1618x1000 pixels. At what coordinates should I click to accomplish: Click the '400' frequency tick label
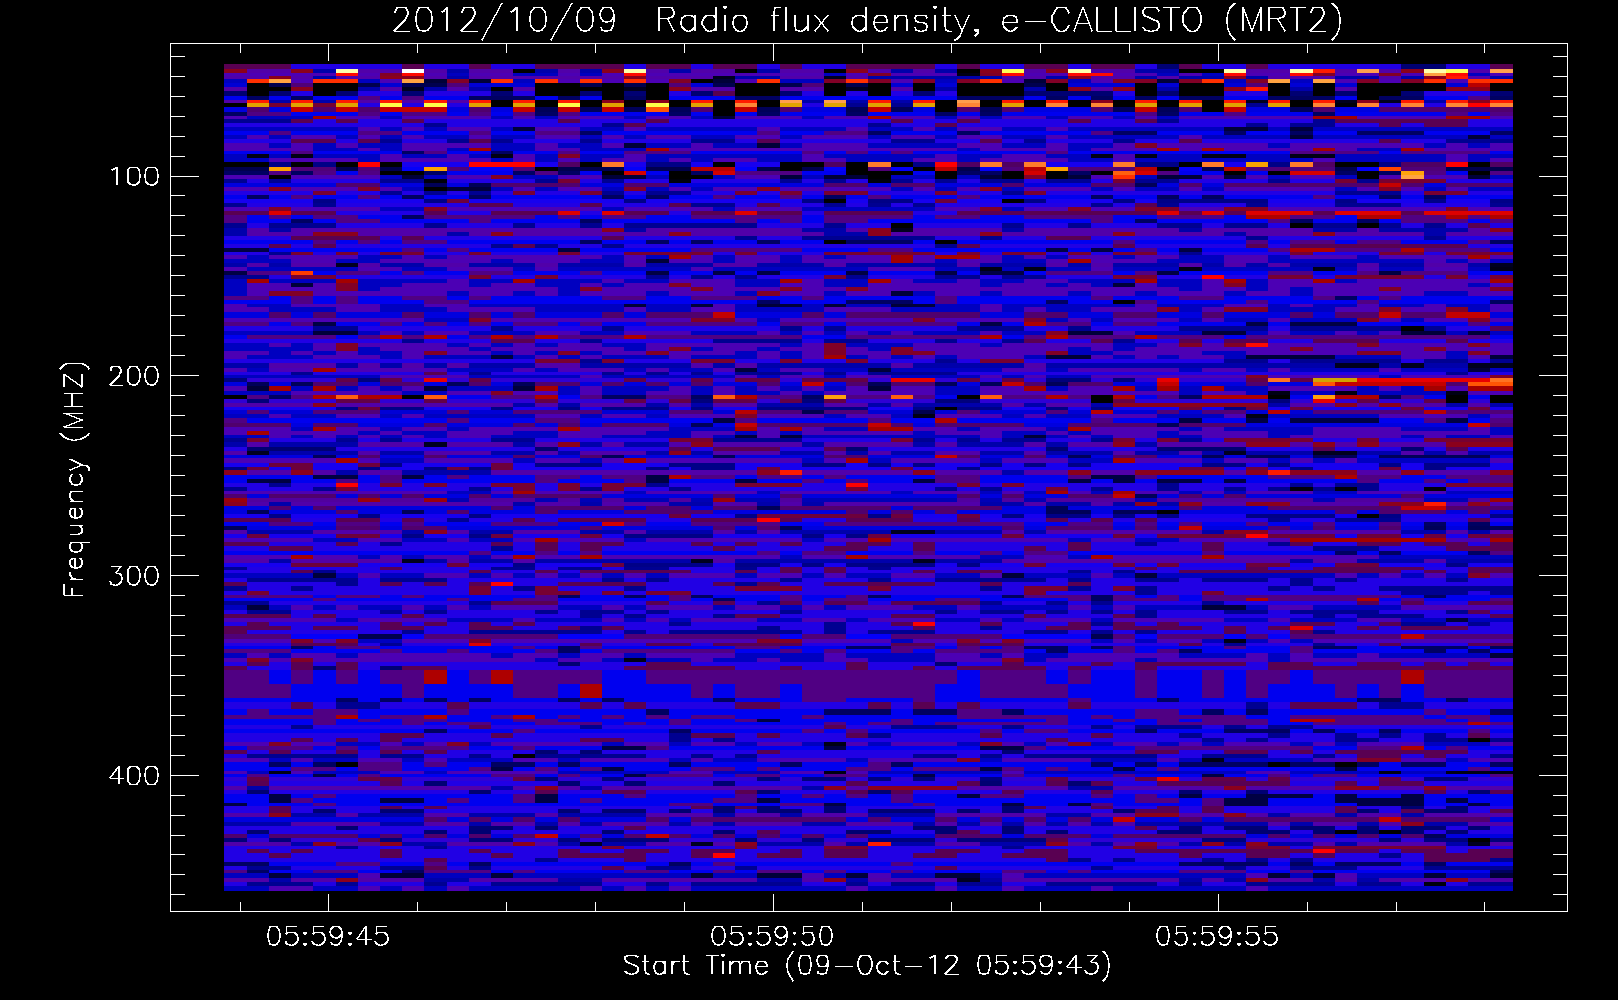tap(134, 776)
